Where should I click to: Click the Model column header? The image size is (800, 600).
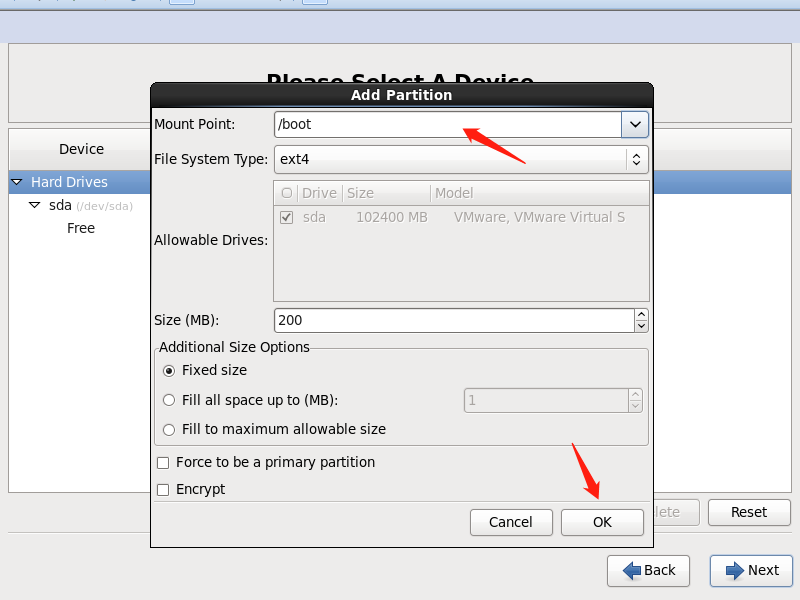pos(540,193)
